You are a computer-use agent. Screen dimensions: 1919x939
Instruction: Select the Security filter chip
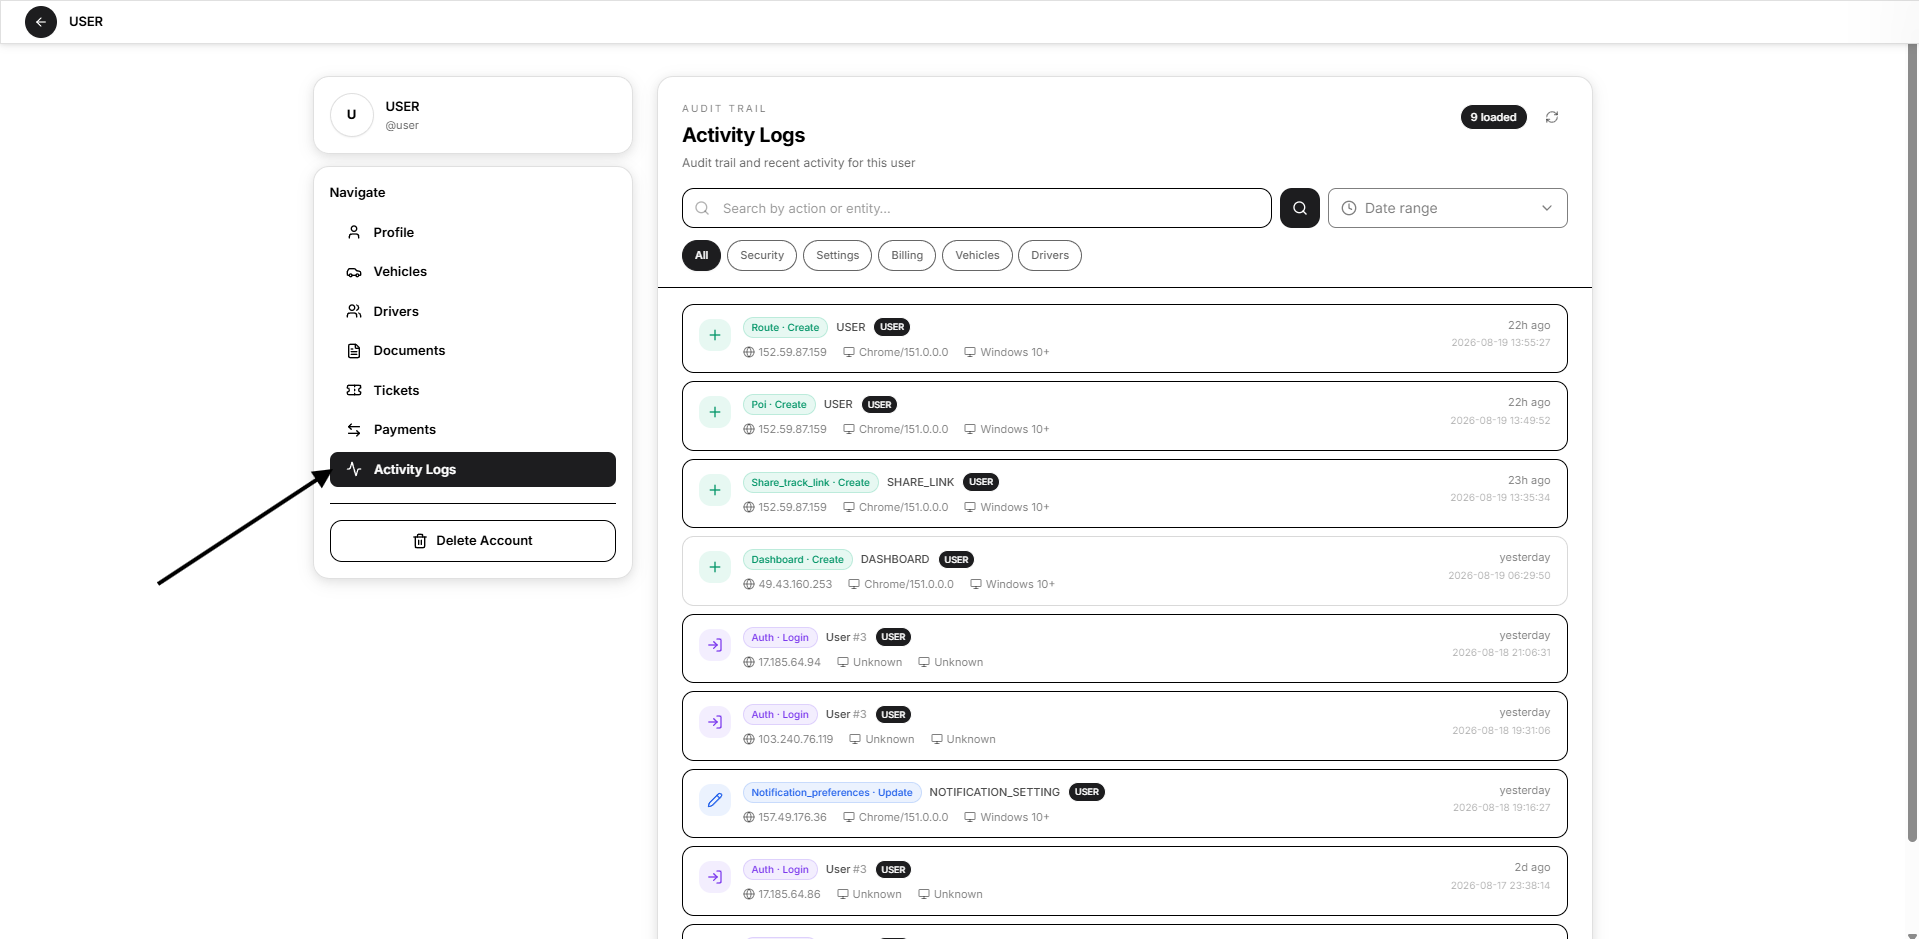[762, 255]
